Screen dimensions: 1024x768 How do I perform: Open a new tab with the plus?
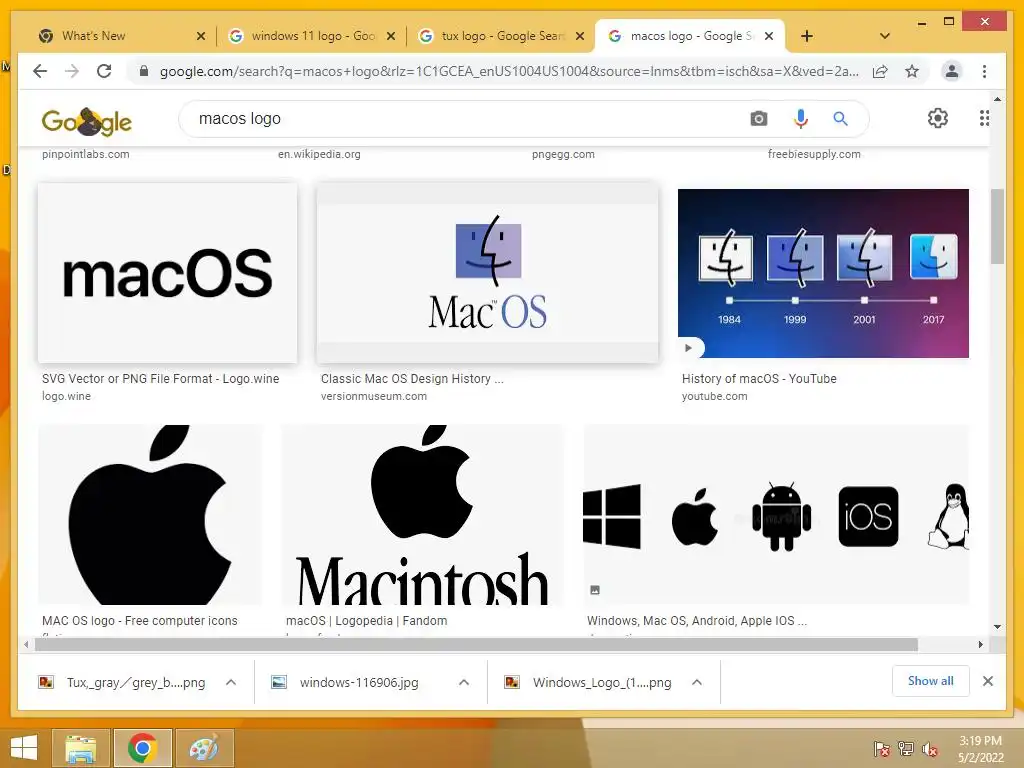click(807, 36)
